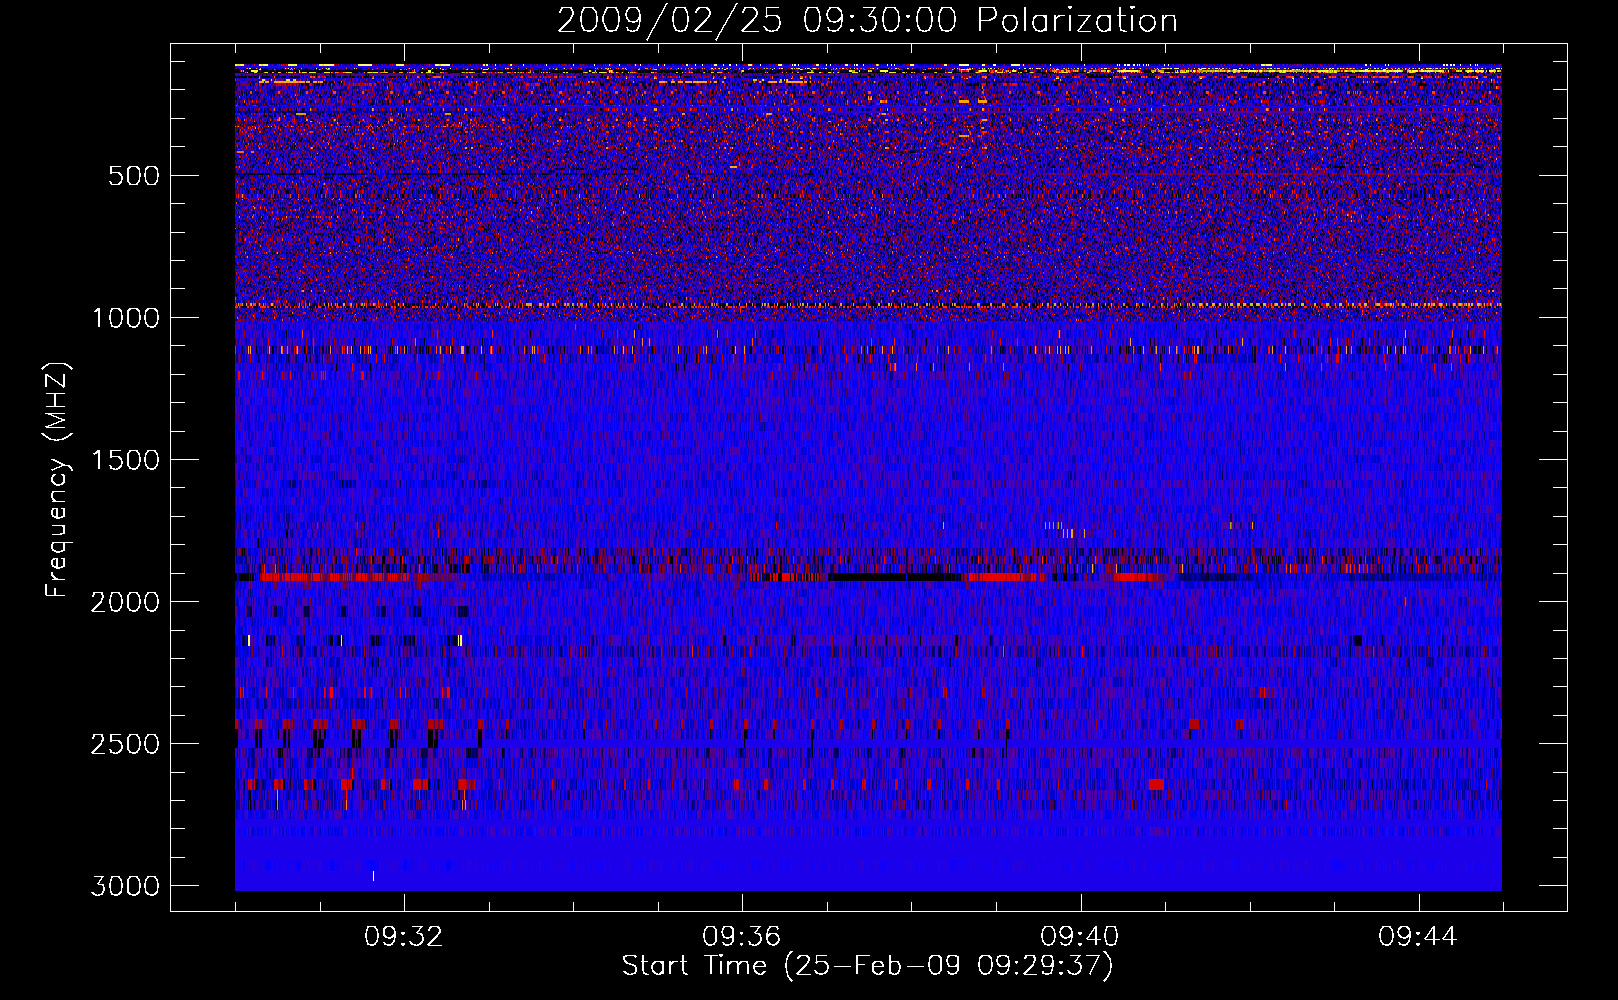The width and height of the screenshot is (1618, 1000).
Task: Click the plot title '2009/02/25 09:30:00 Polarization'
Action: pyautogui.click(x=867, y=21)
